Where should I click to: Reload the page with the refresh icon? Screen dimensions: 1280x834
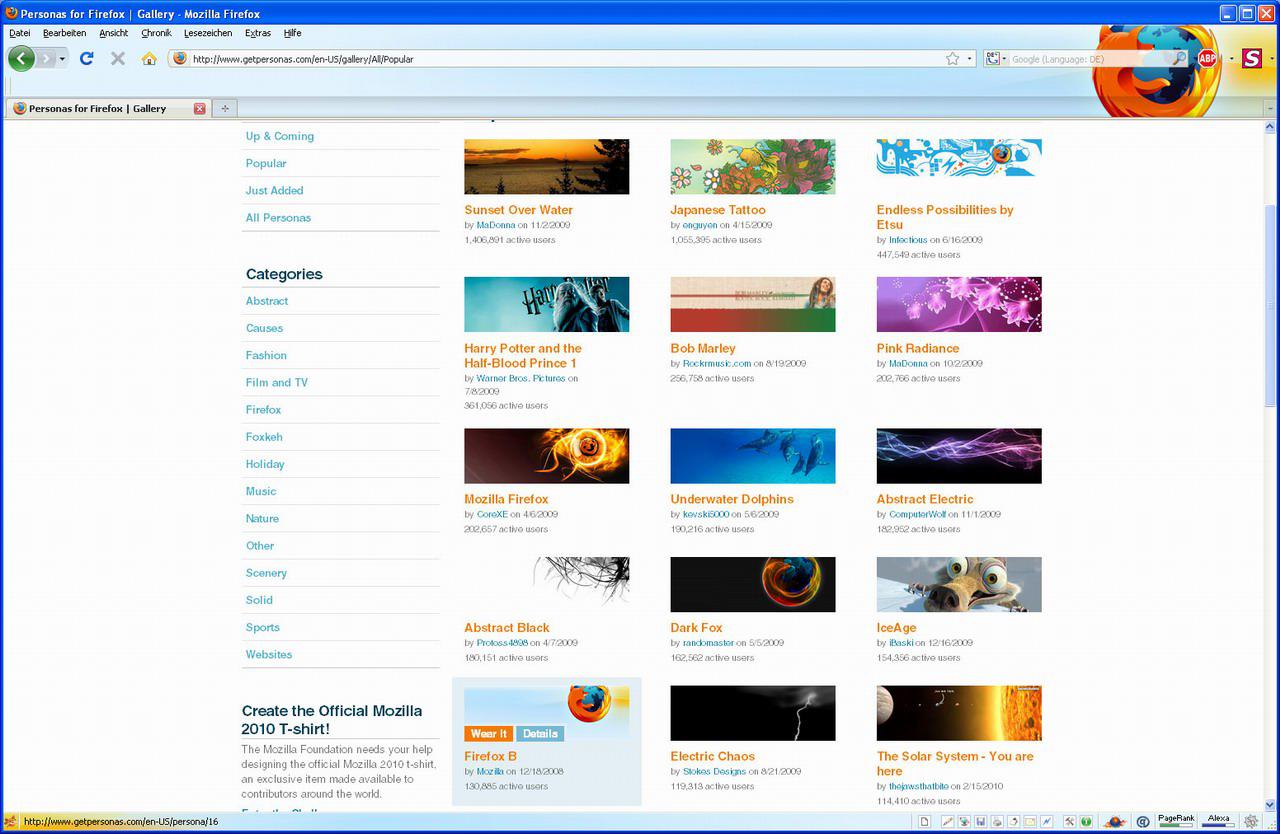click(86, 59)
